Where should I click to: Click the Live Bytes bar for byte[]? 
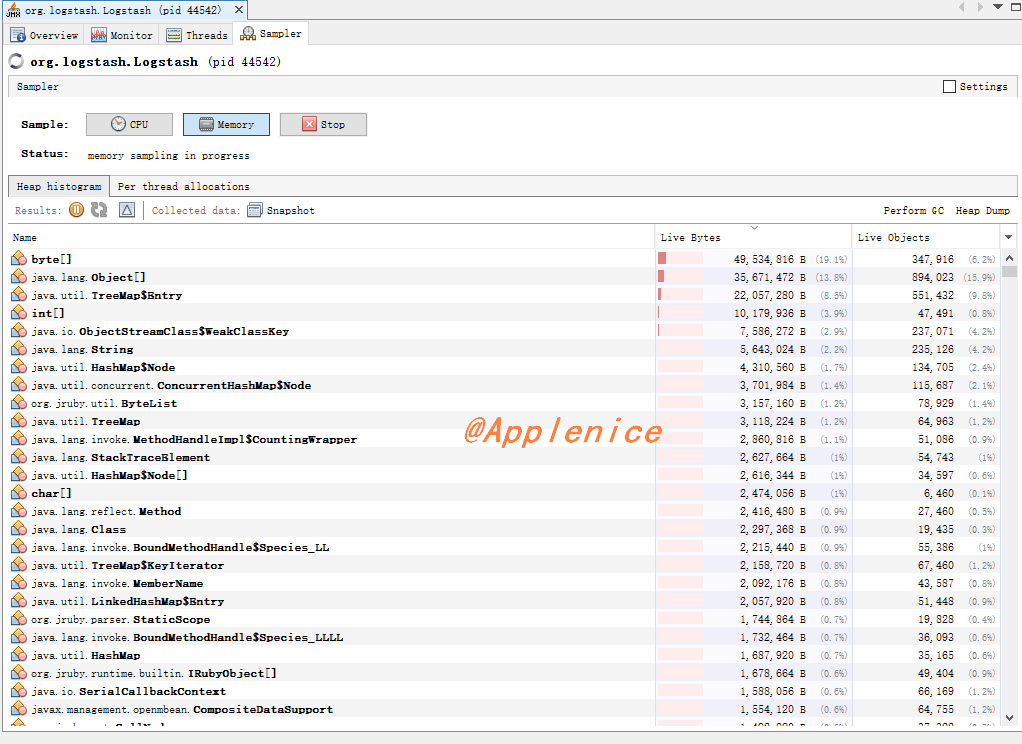(x=680, y=259)
